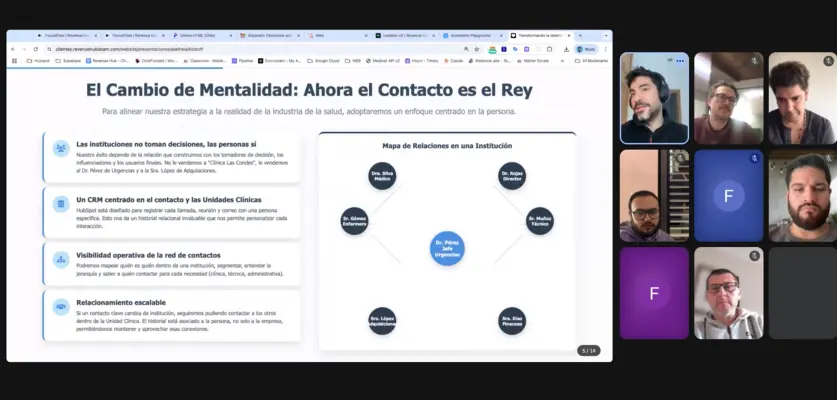Switch to Online HTML Editor tab
Screen dimensions: 837x400
point(202,35)
